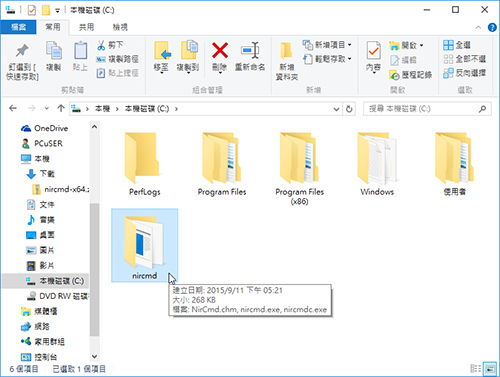This screenshot has width=500, height=377.
Task: Open Videos (影片) in the sidebar
Action: point(40,266)
